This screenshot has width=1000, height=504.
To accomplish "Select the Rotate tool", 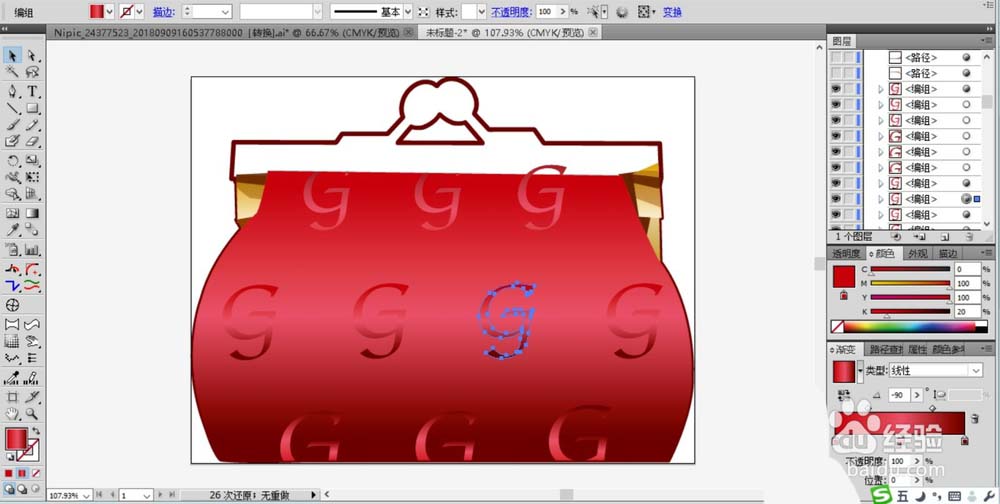I will pyautogui.click(x=12, y=161).
